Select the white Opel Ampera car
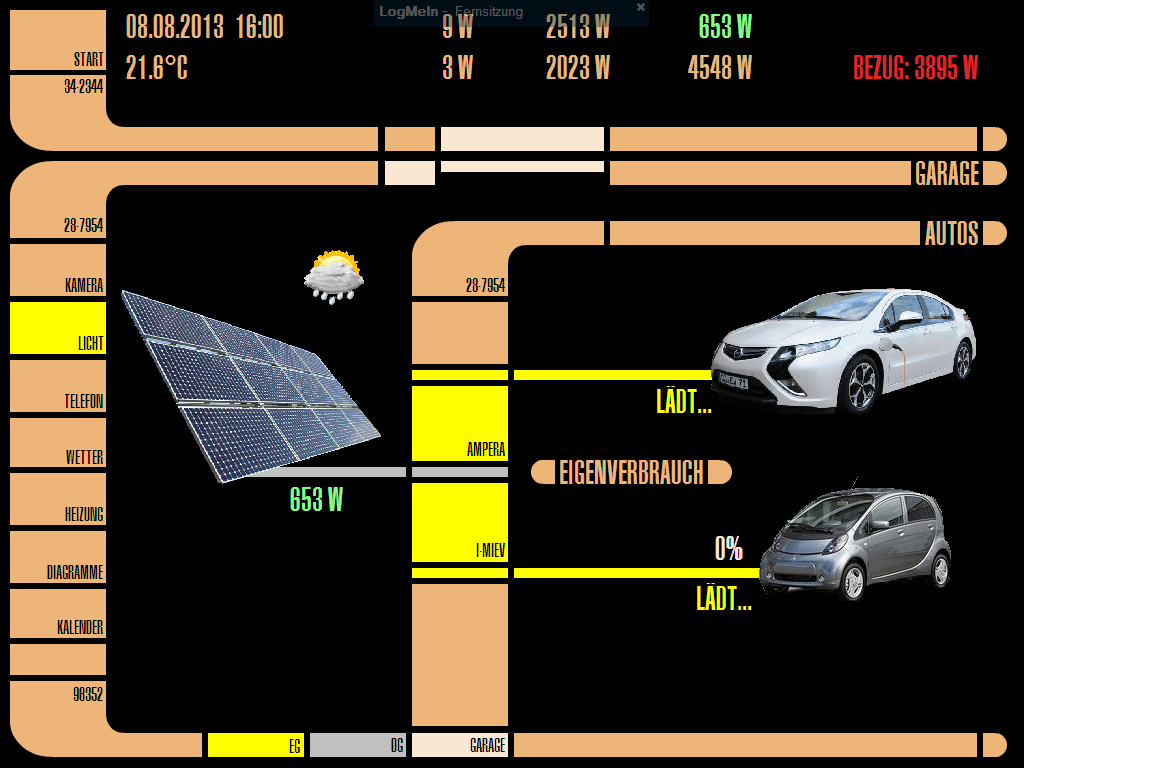The image size is (1152, 768). pyautogui.click(x=843, y=349)
